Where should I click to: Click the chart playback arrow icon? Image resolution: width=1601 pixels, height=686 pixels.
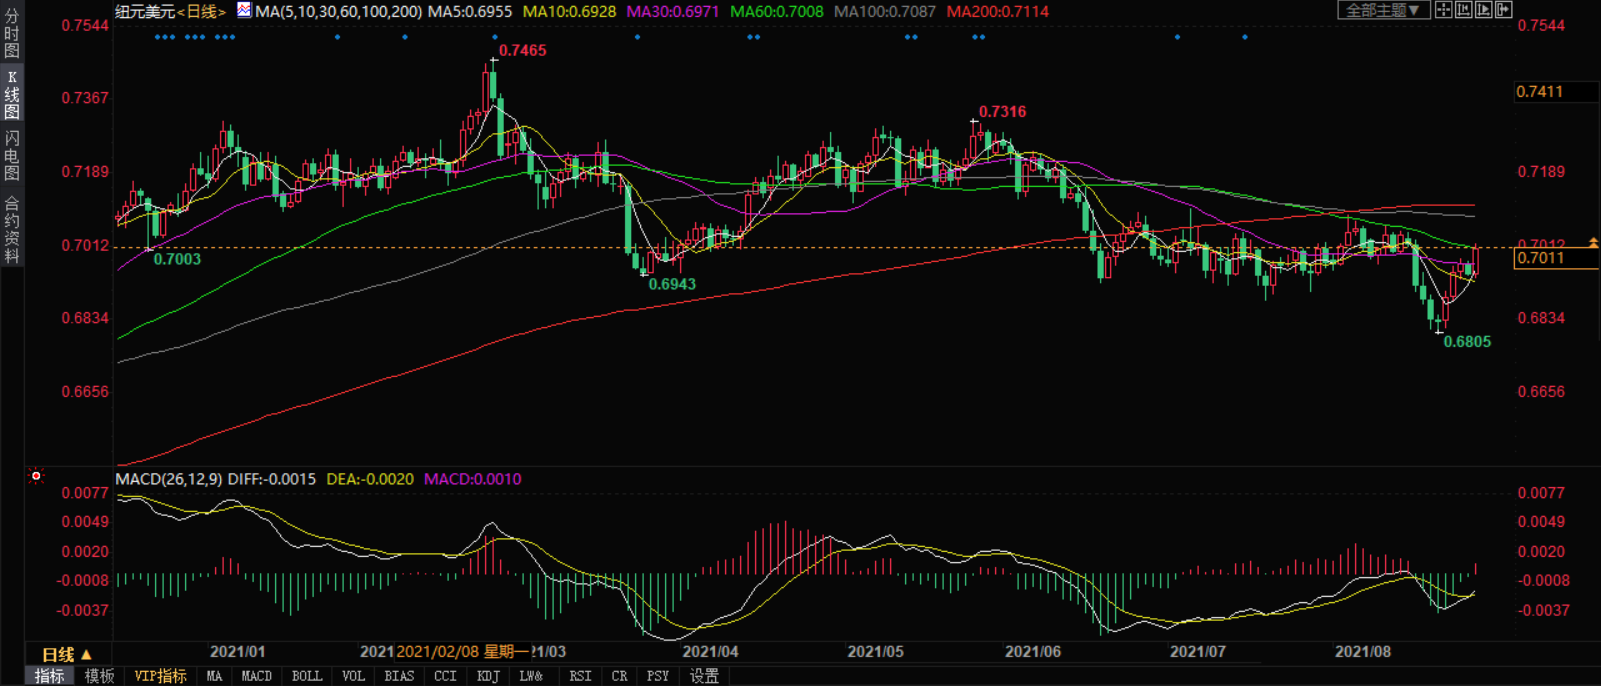(1483, 10)
